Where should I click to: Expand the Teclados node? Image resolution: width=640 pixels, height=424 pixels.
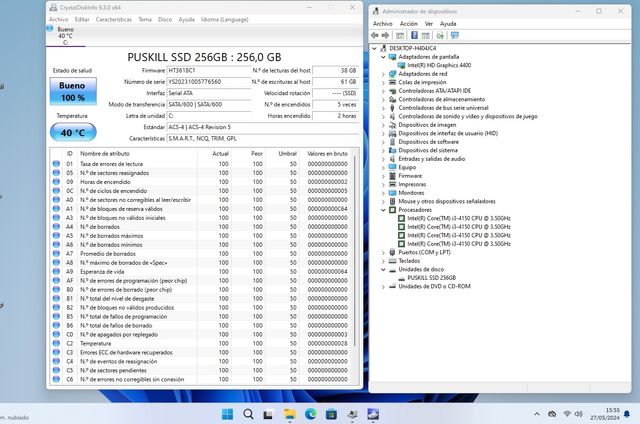pos(383,261)
